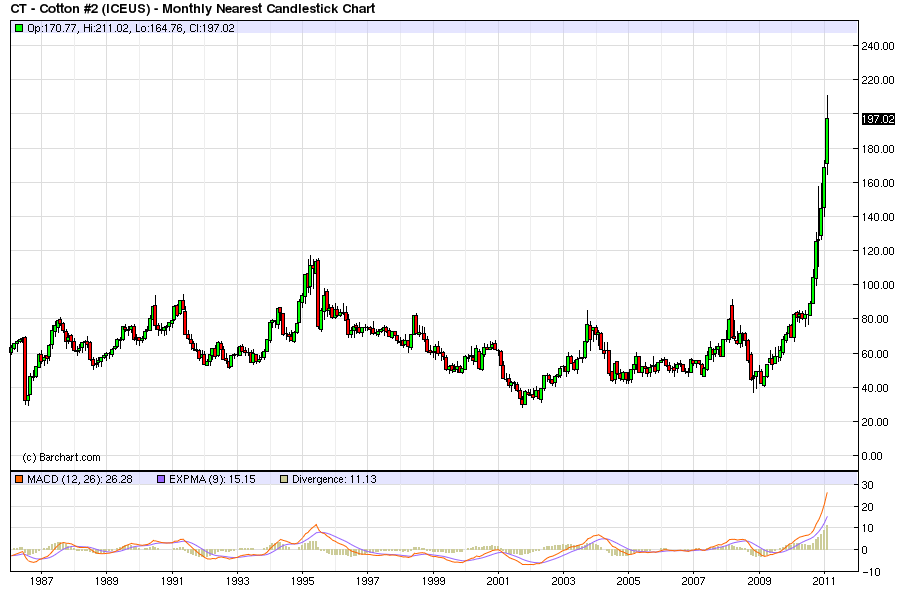Click the 220.00 price axis label
The image size is (900, 612).
pos(878,80)
